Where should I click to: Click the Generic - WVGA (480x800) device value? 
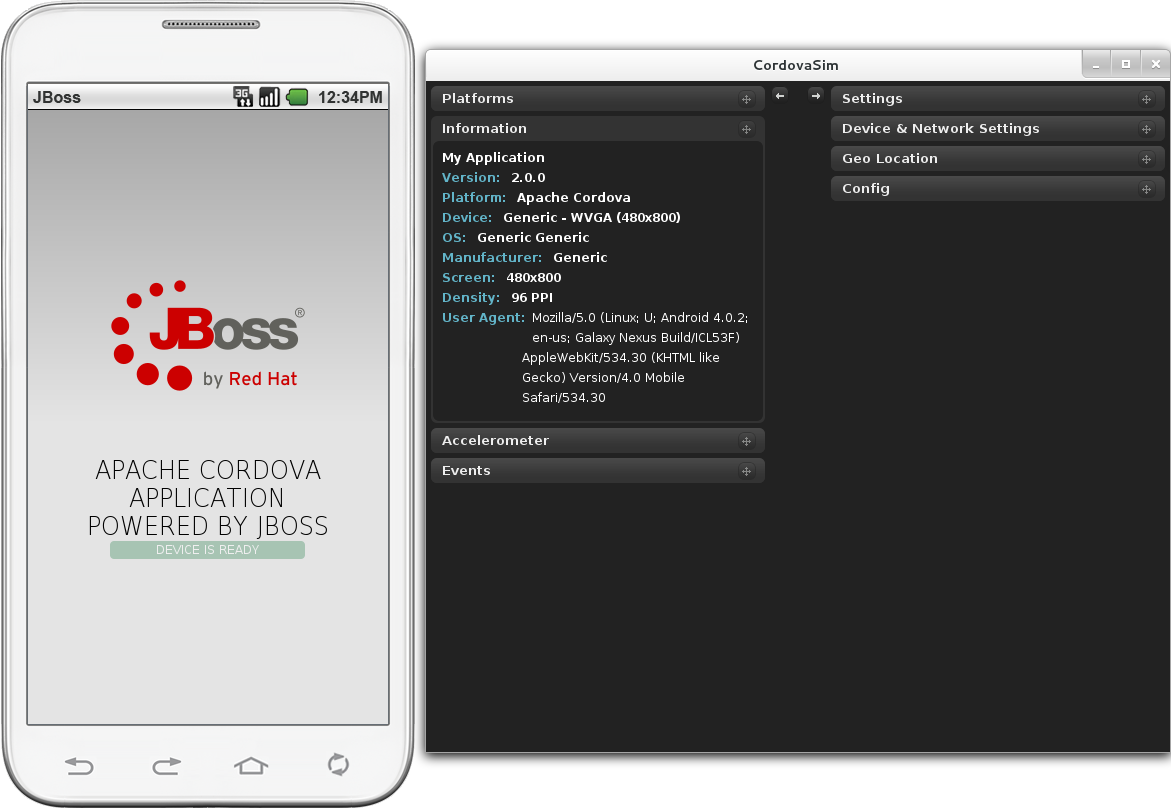click(591, 218)
